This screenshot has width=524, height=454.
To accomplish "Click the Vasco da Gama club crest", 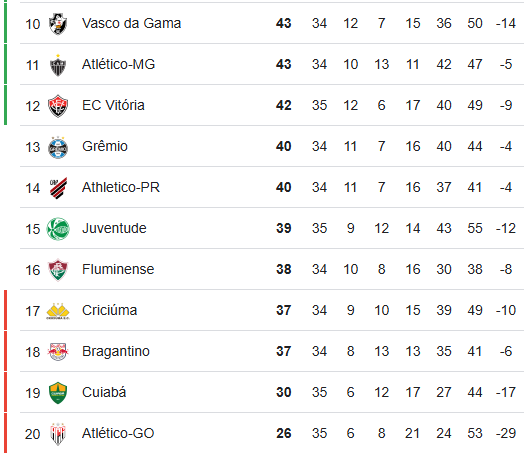I will 58,24.
